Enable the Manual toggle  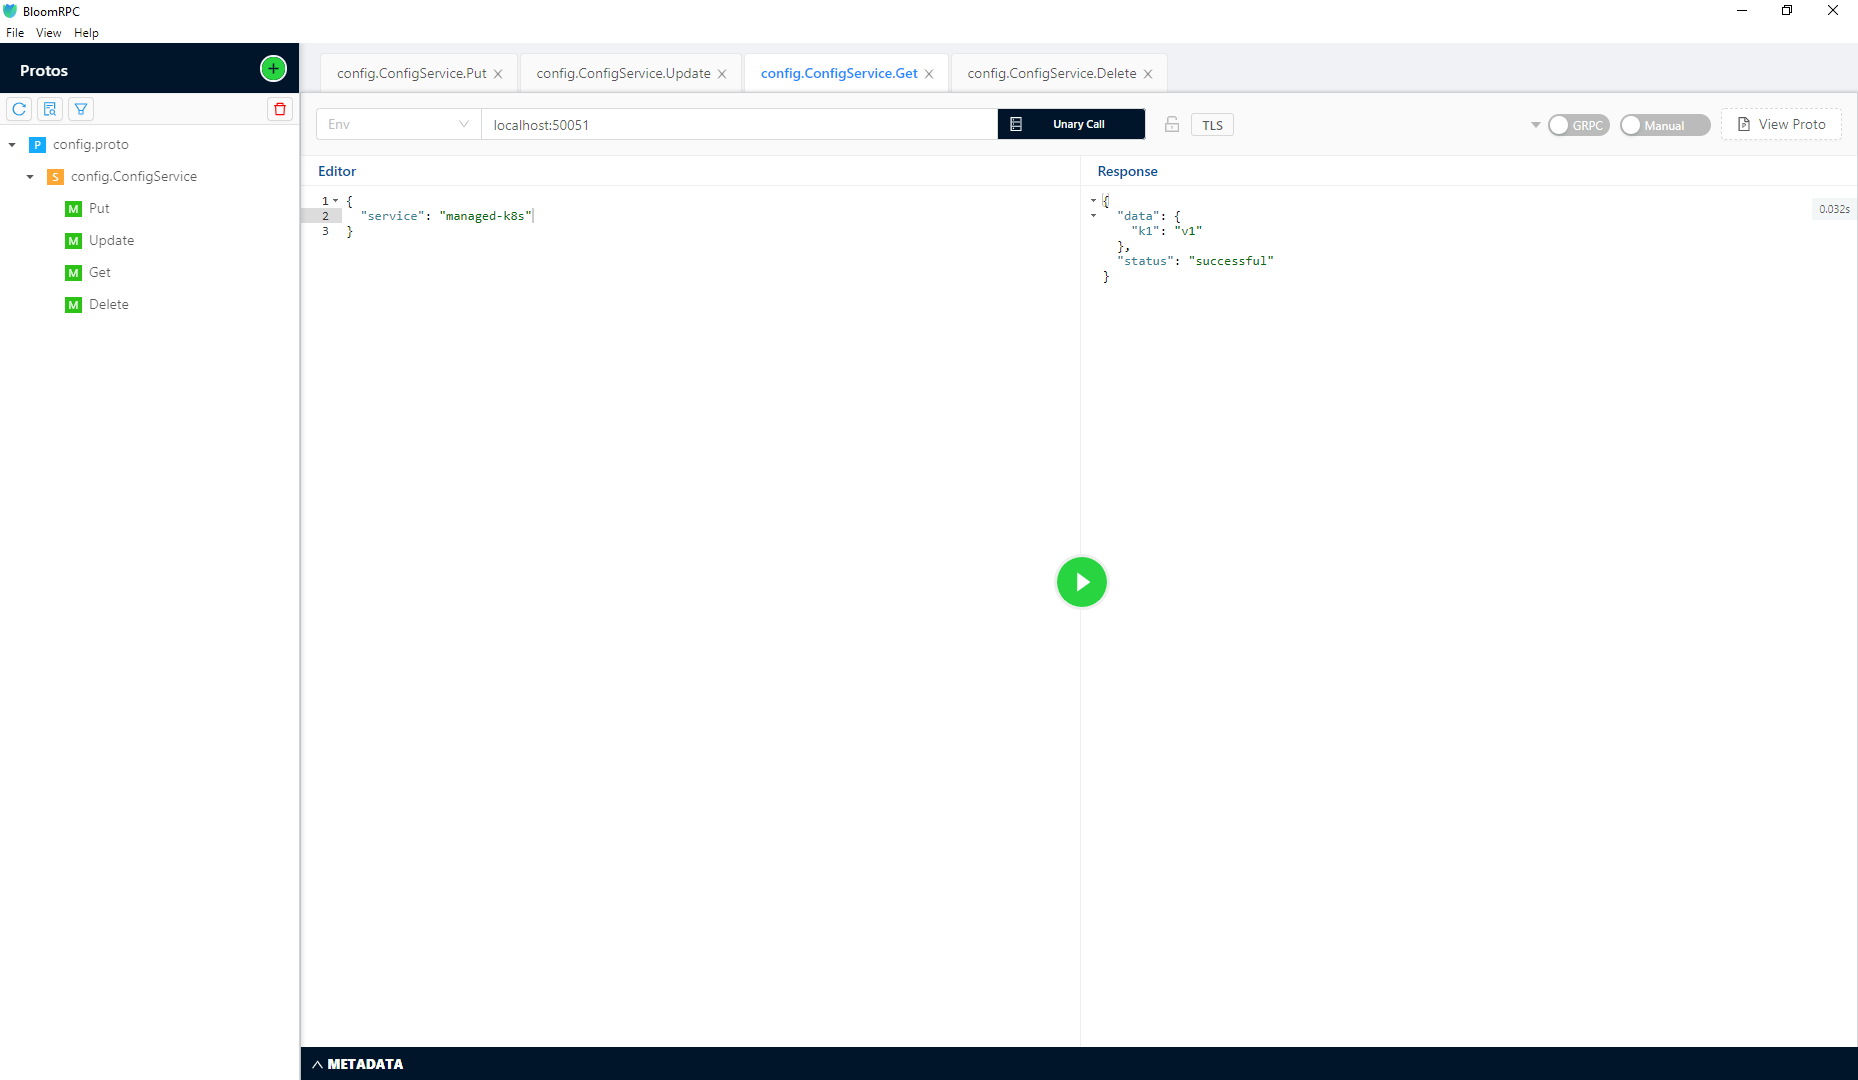(x=1664, y=124)
